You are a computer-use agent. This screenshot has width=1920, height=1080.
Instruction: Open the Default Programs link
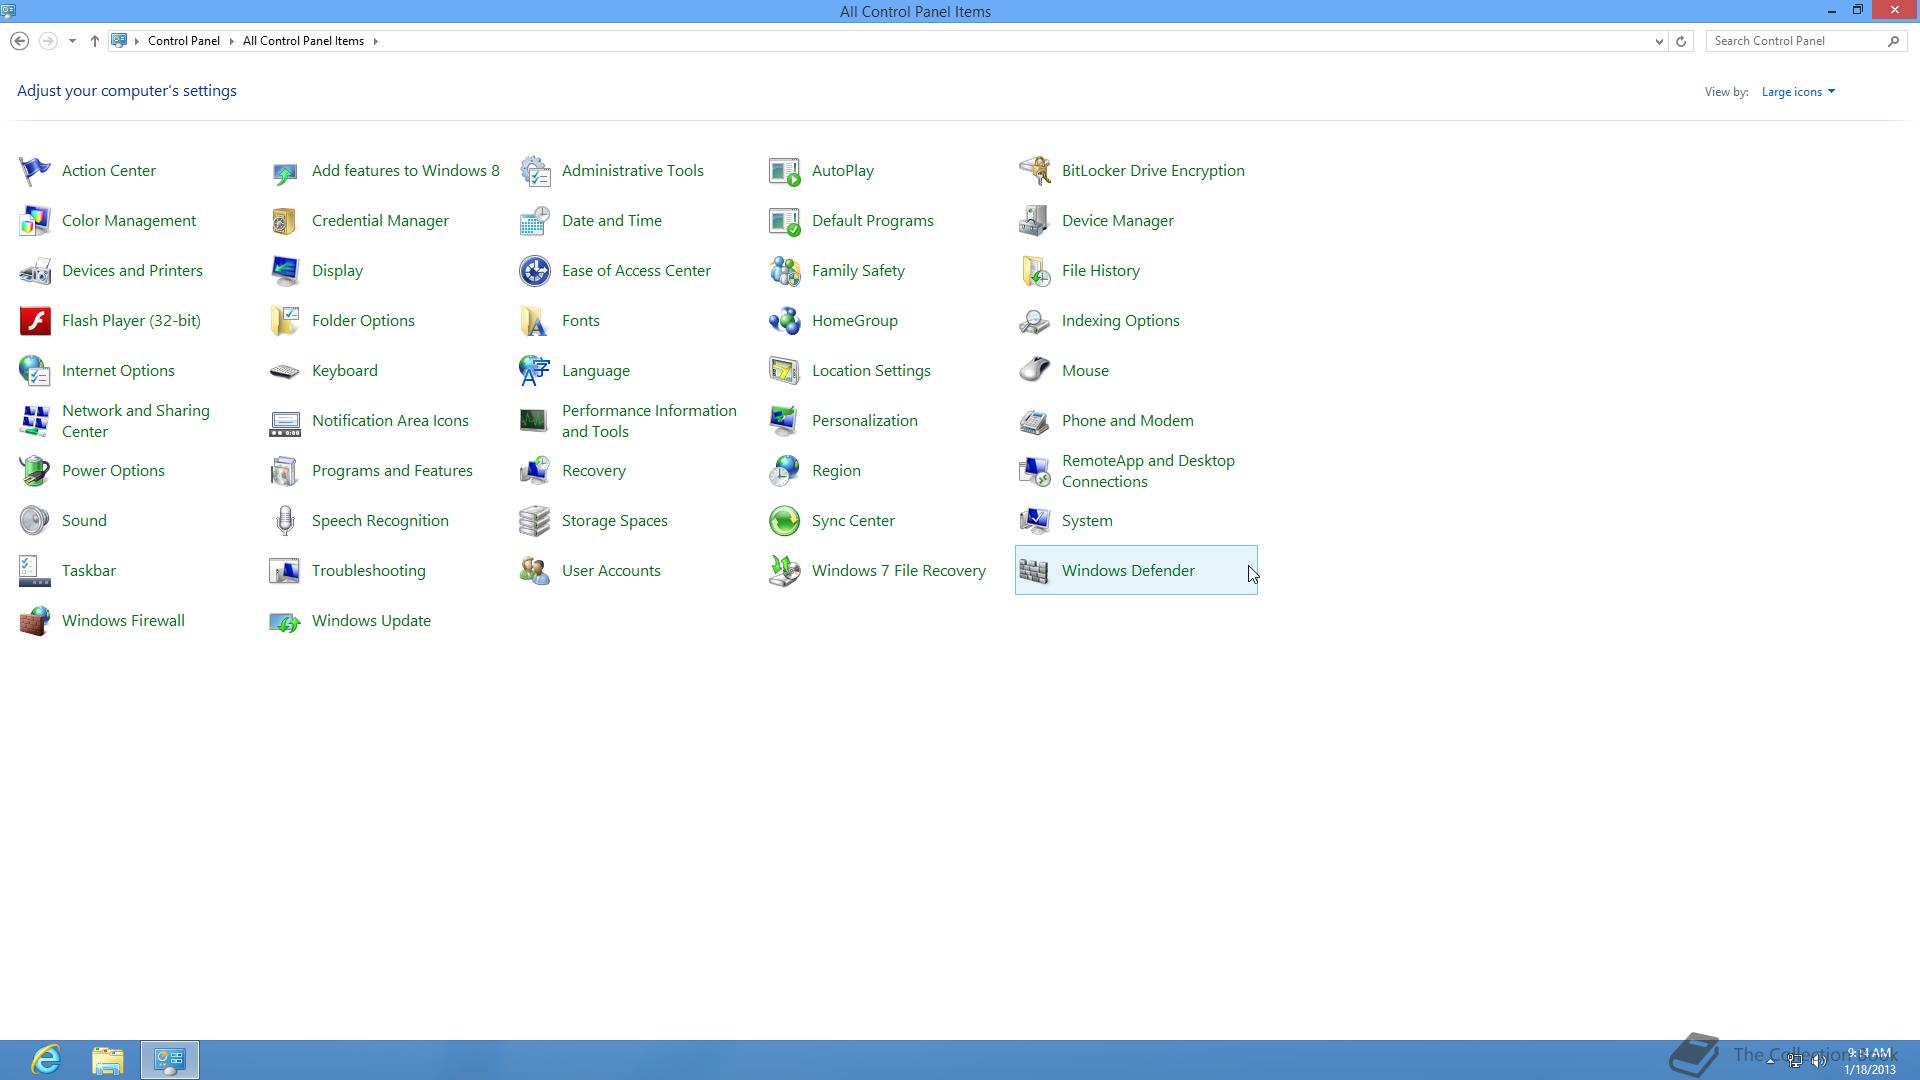tap(873, 221)
